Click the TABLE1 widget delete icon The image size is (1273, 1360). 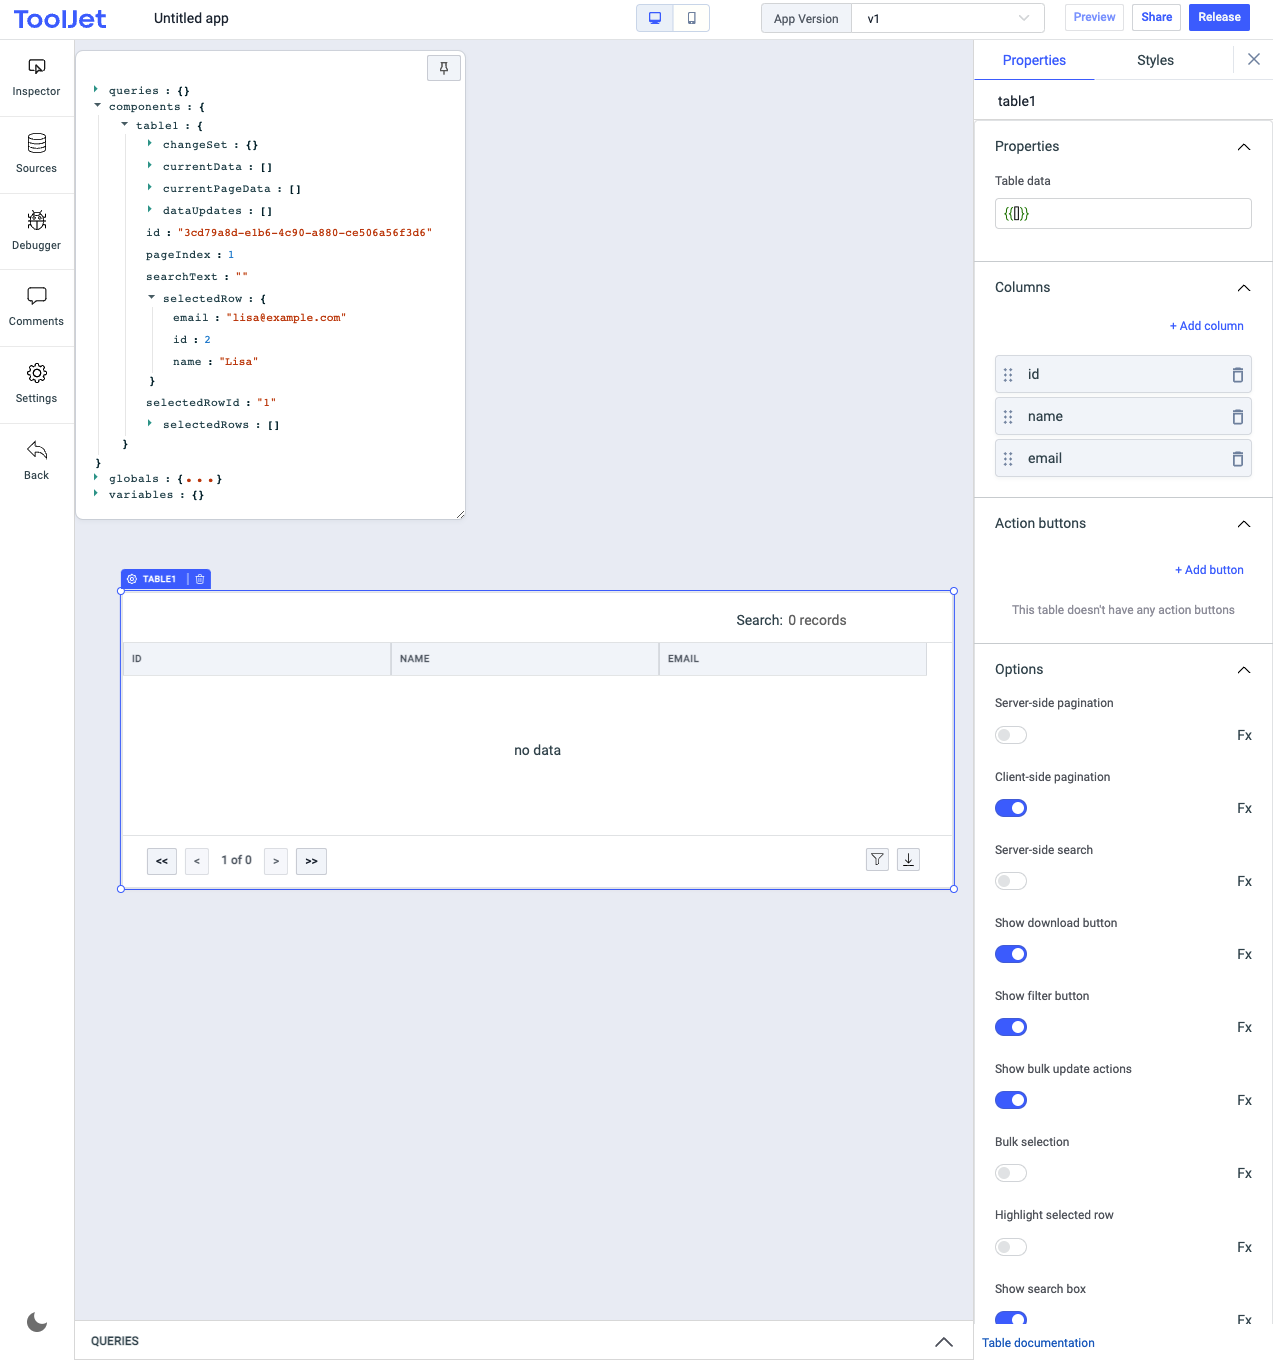coord(200,579)
